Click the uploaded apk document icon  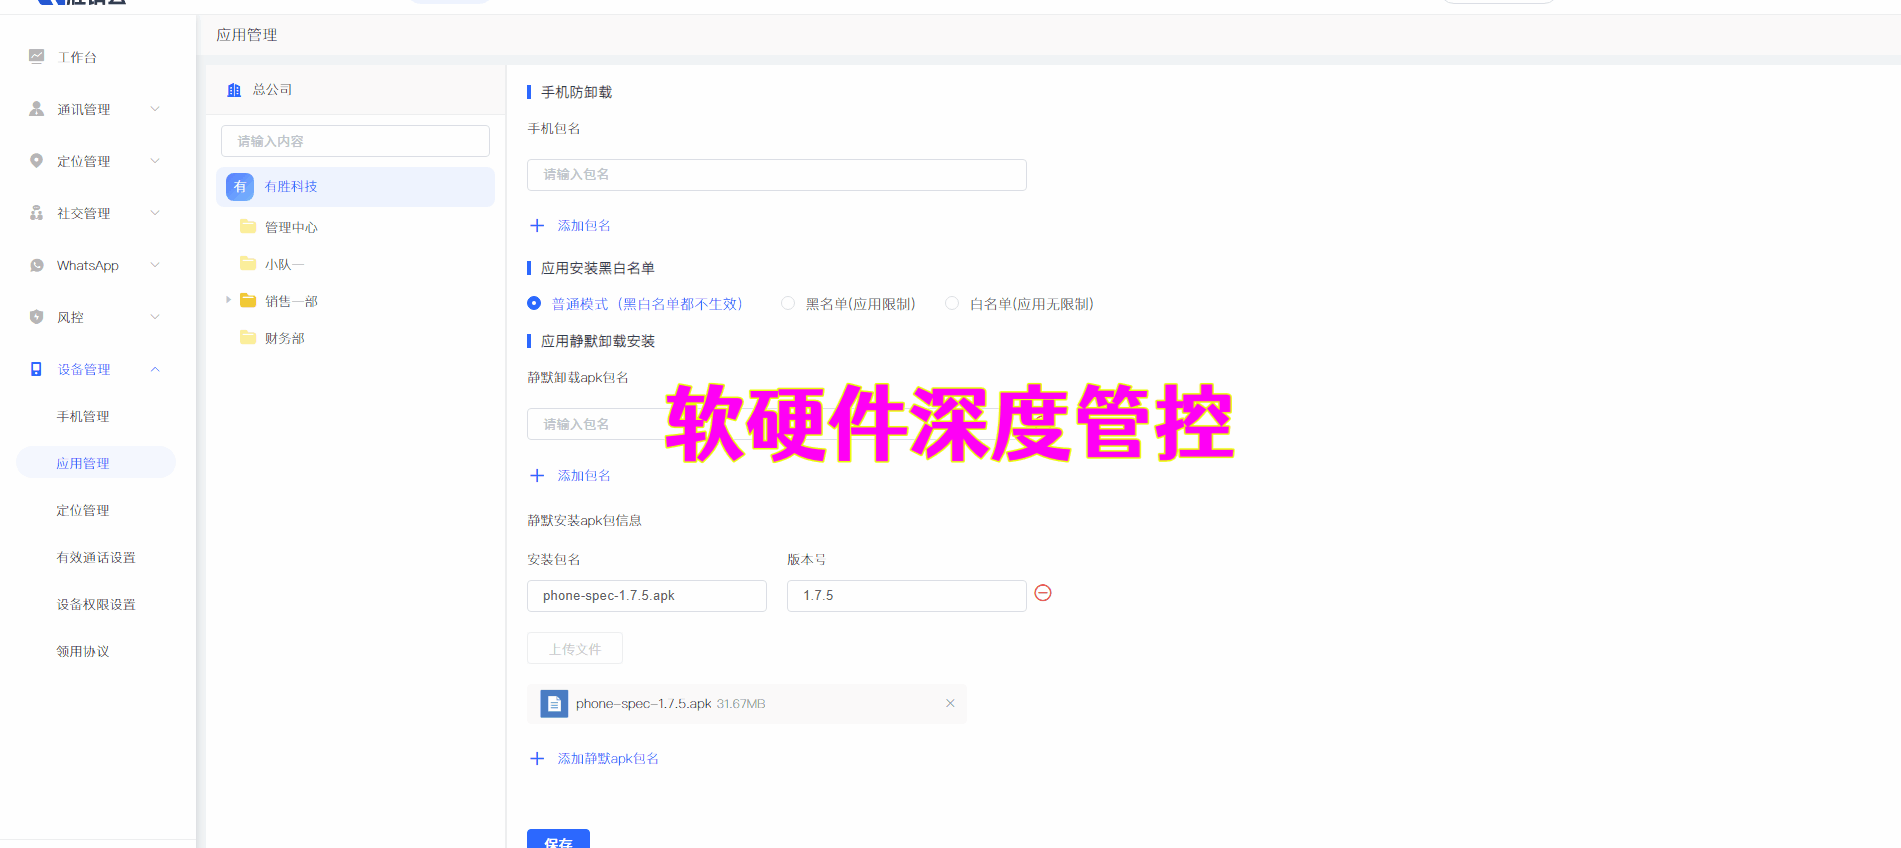click(554, 704)
